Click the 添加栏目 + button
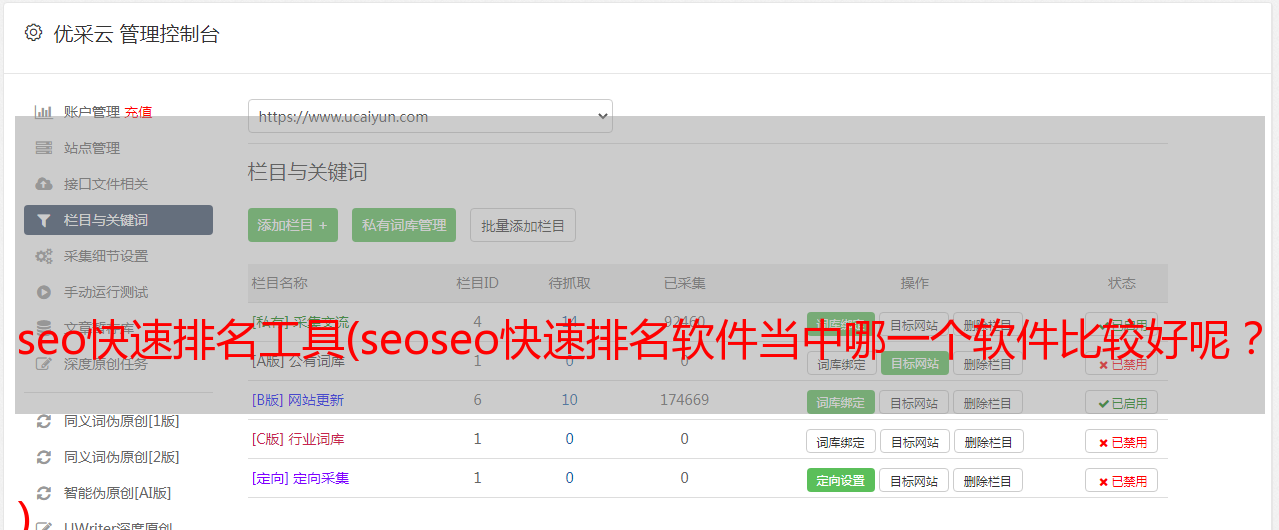 click(293, 225)
